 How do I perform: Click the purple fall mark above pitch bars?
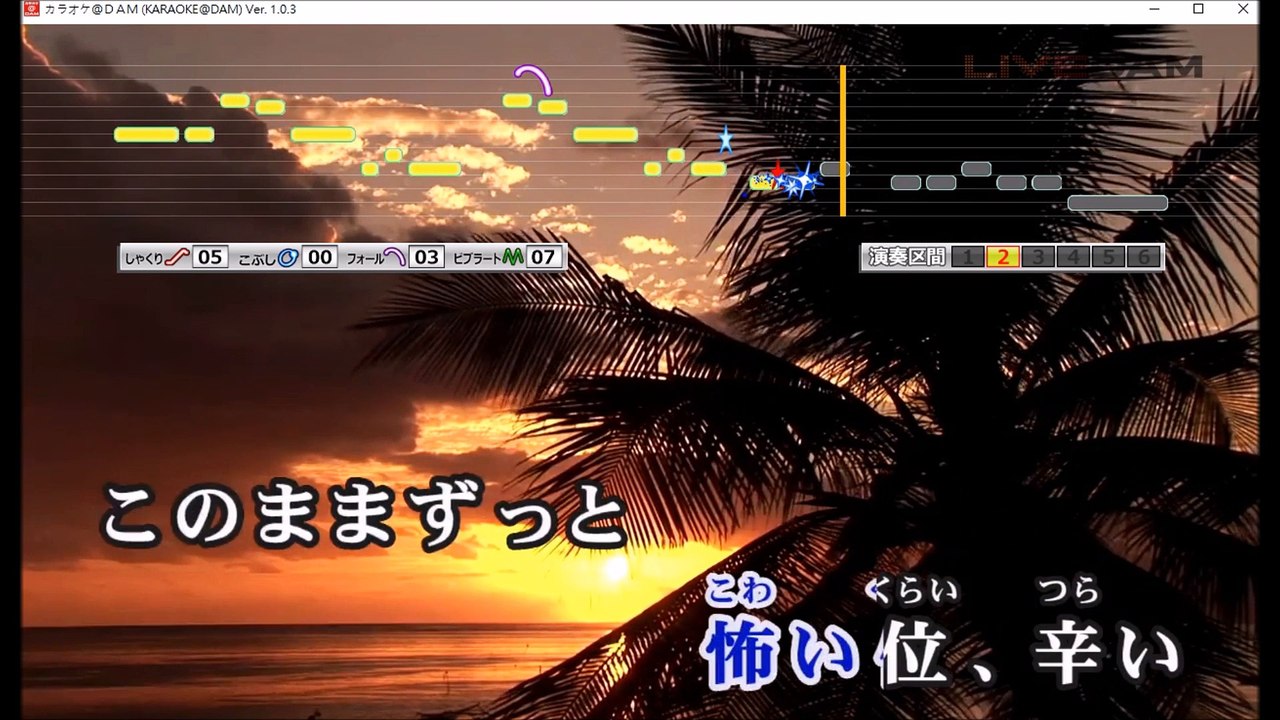533,79
